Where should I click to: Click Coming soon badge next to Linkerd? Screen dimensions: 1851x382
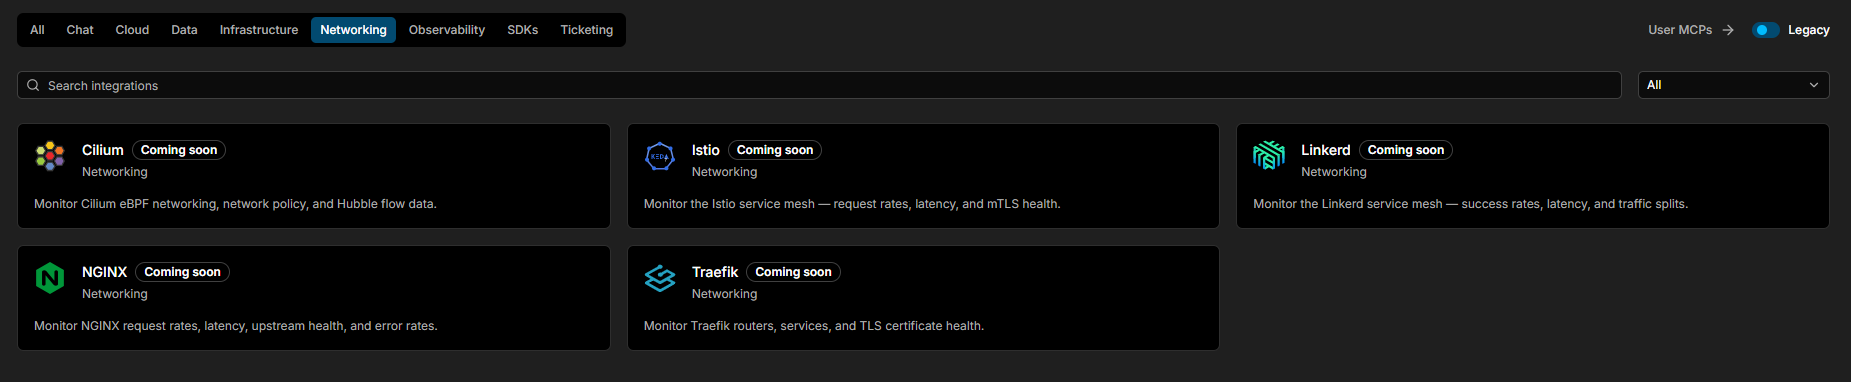1406,150
